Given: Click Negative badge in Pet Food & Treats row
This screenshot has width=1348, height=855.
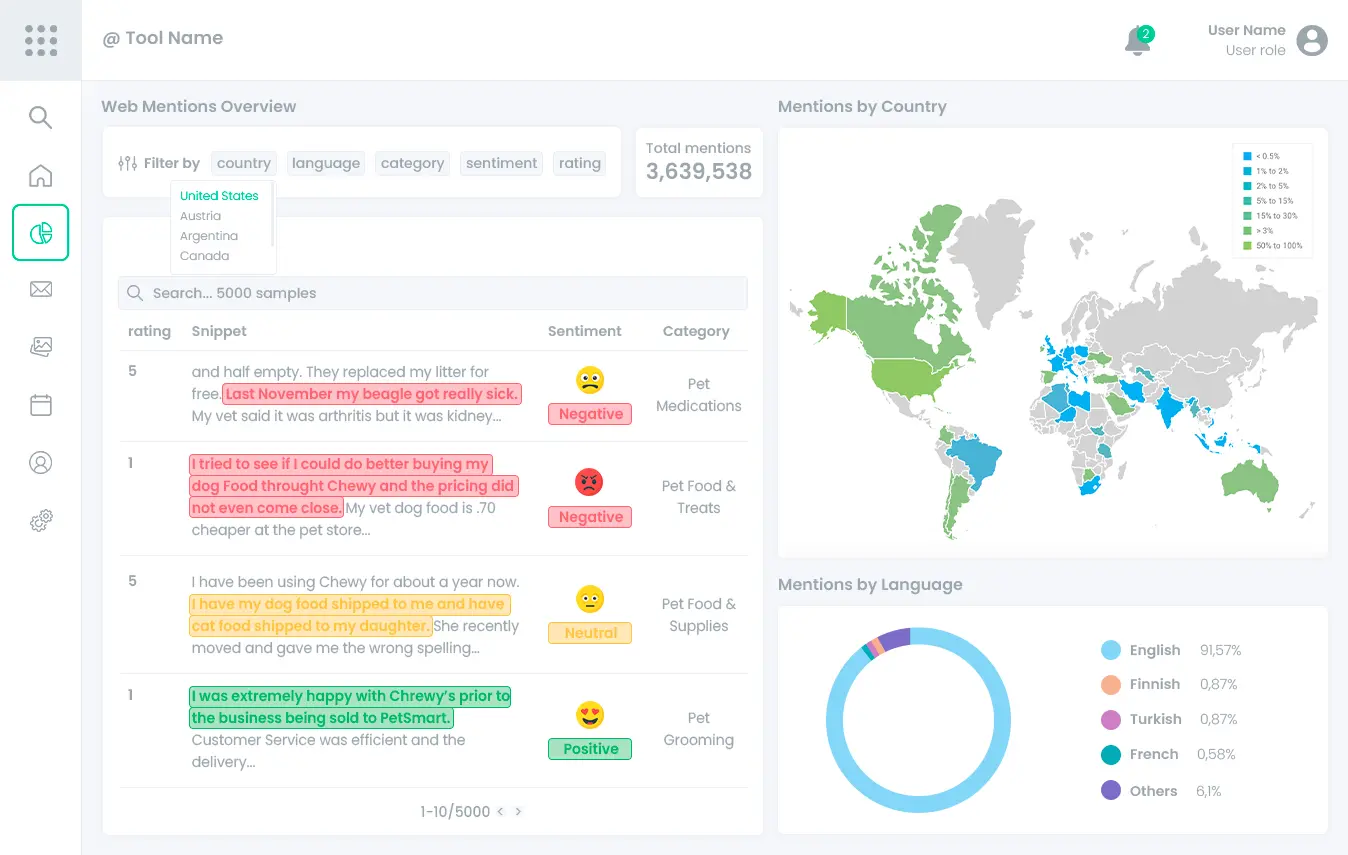Looking at the screenshot, I should coord(590,517).
